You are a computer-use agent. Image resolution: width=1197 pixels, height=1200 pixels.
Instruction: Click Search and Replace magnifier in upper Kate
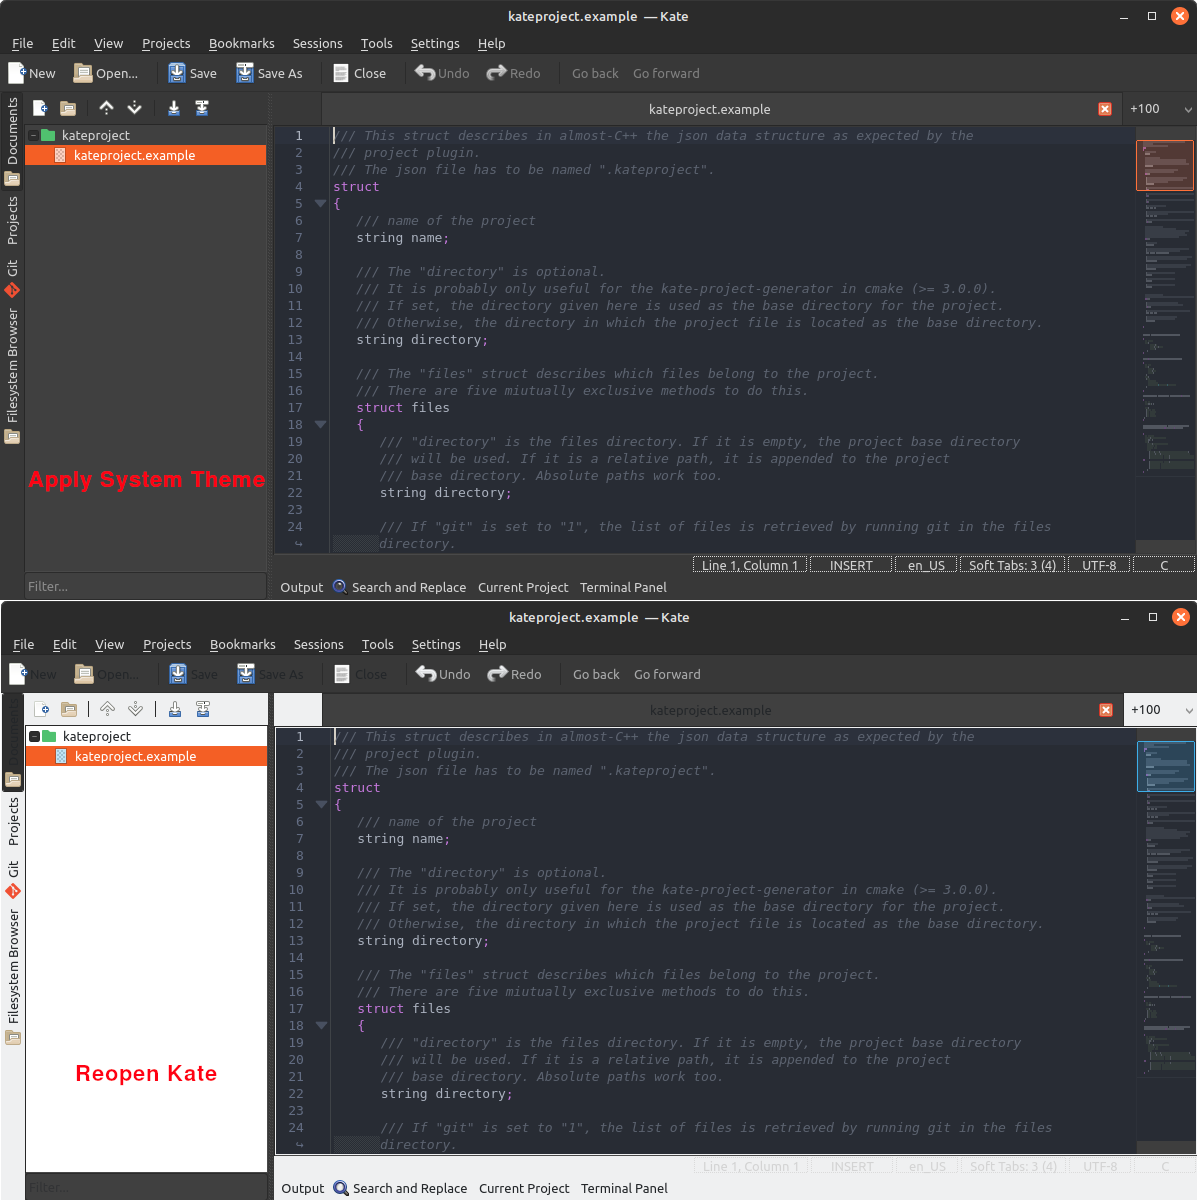[x=340, y=587]
